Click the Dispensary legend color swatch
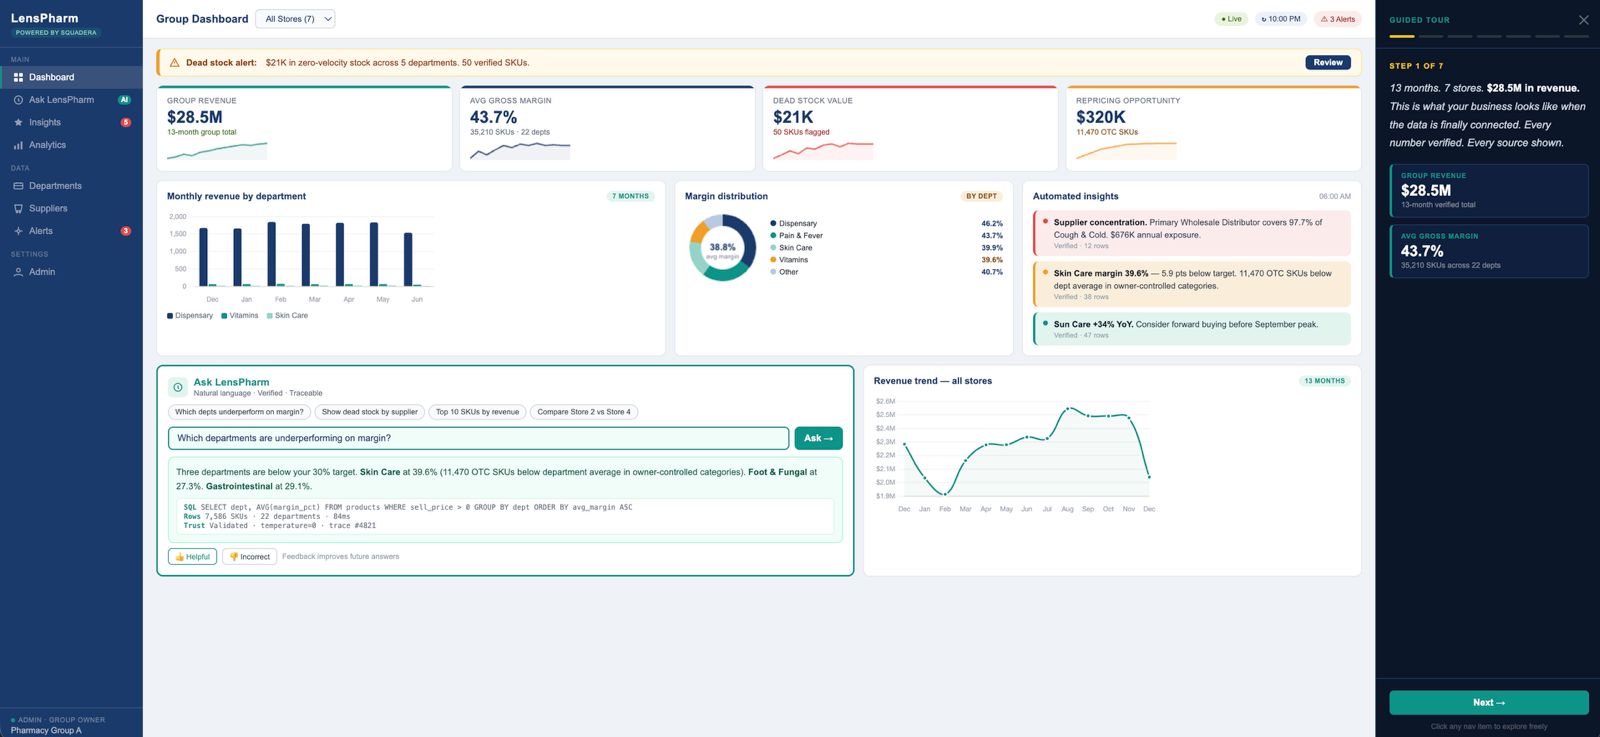The height and width of the screenshot is (737, 1600). click(x=170, y=316)
